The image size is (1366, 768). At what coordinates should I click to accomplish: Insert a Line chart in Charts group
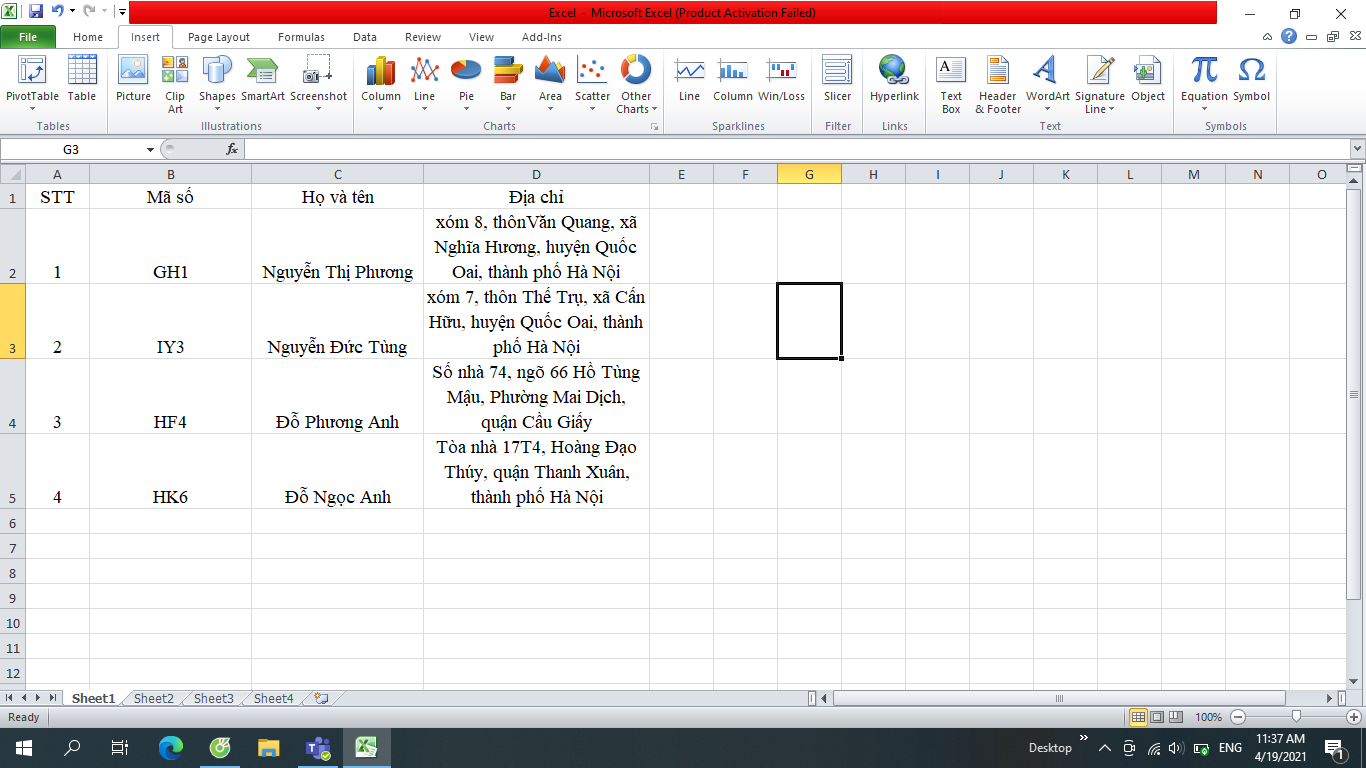pyautogui.click(x=425, y=84)
